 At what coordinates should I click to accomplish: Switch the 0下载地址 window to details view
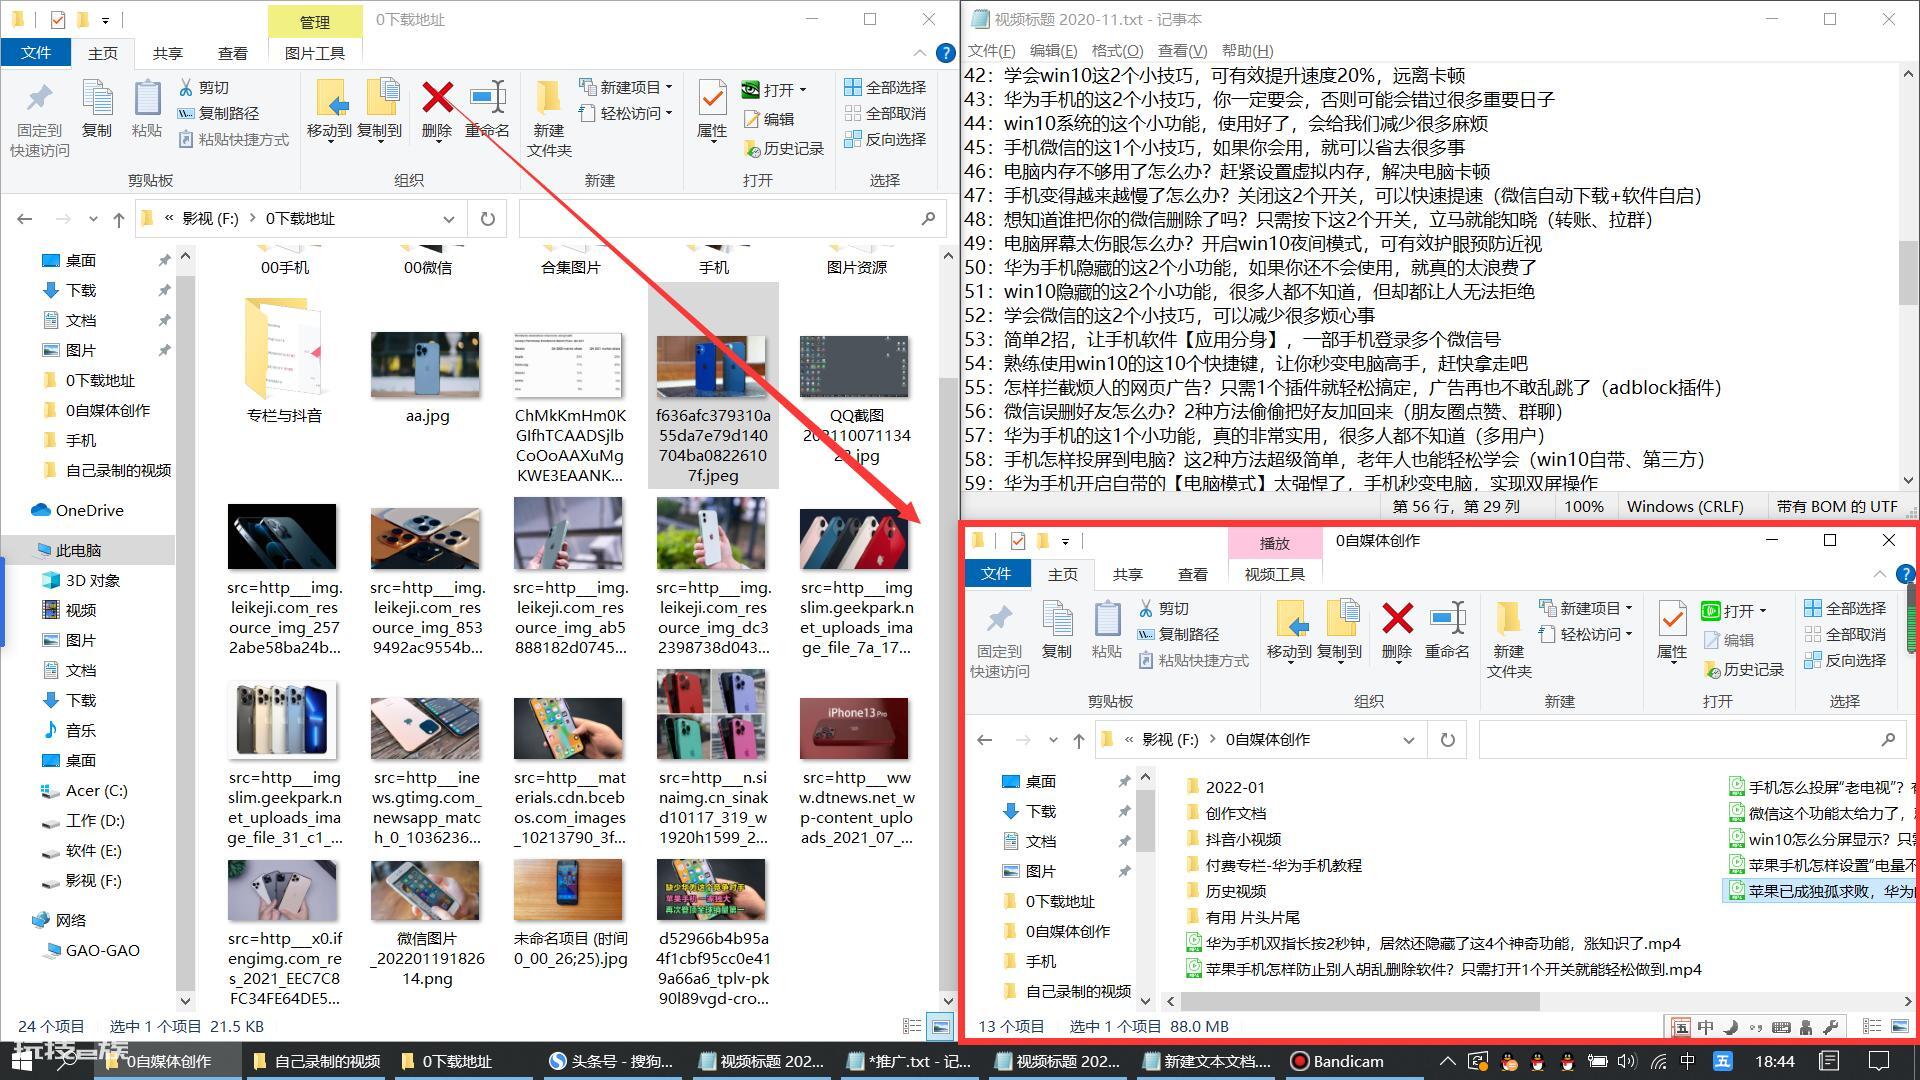tap(912, 1026)
